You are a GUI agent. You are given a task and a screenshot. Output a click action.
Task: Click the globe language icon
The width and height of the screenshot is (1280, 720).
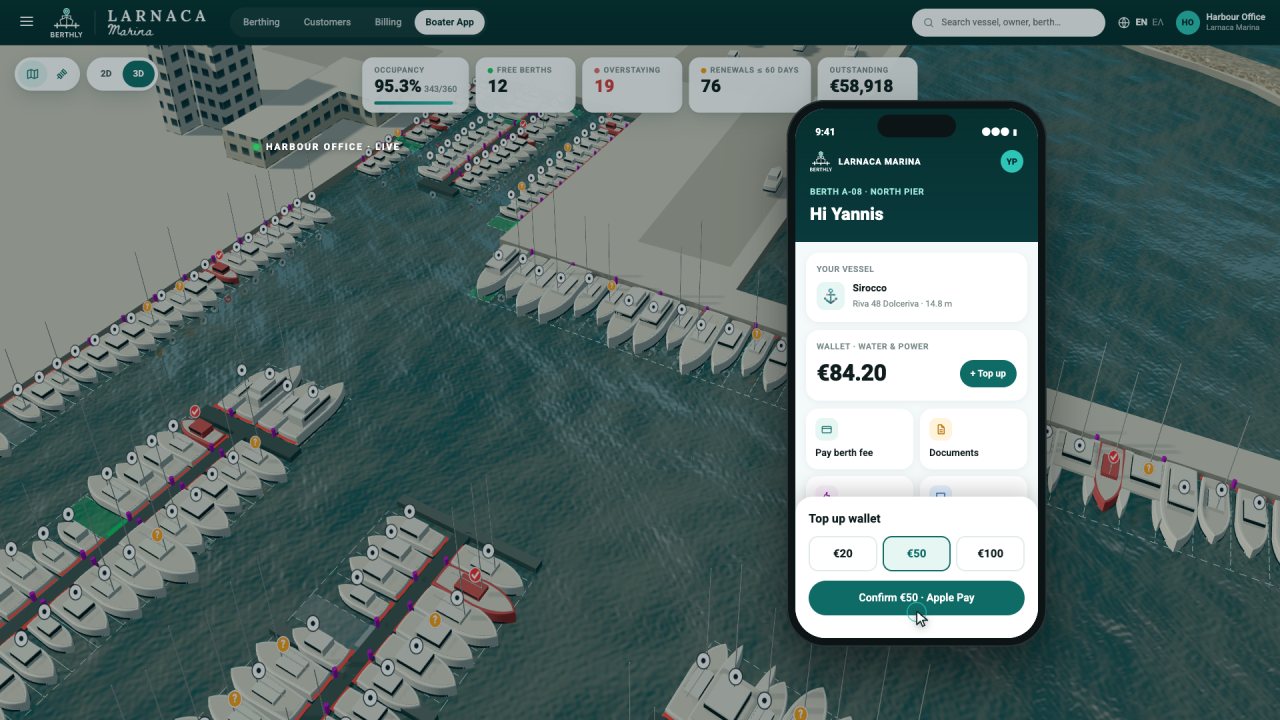[1124, 22]
